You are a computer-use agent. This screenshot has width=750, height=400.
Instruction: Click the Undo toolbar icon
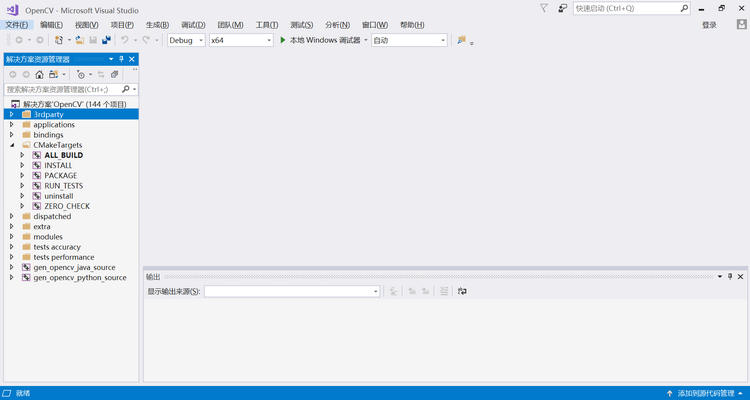click(x=125, y=40)
